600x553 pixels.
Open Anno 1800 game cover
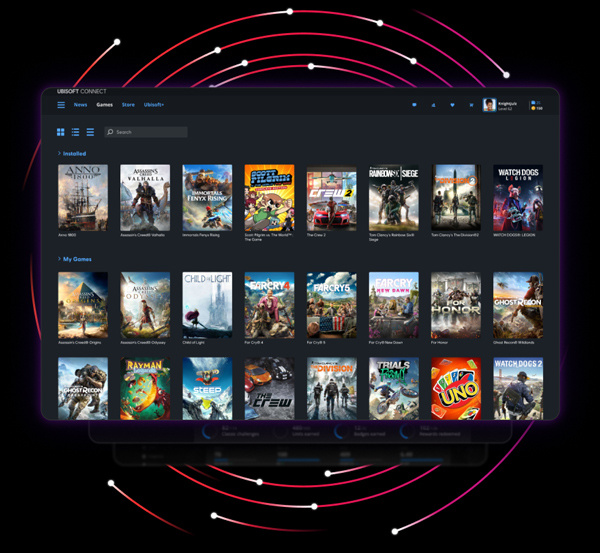(83, 197)
